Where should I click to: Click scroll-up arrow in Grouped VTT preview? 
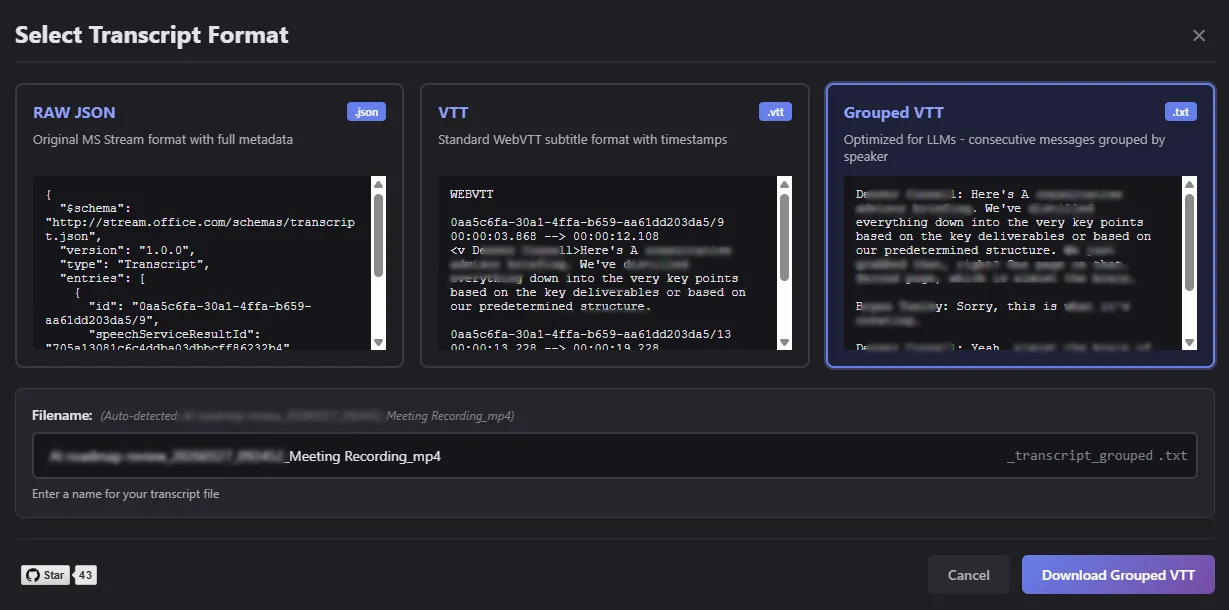[1189, 184]
